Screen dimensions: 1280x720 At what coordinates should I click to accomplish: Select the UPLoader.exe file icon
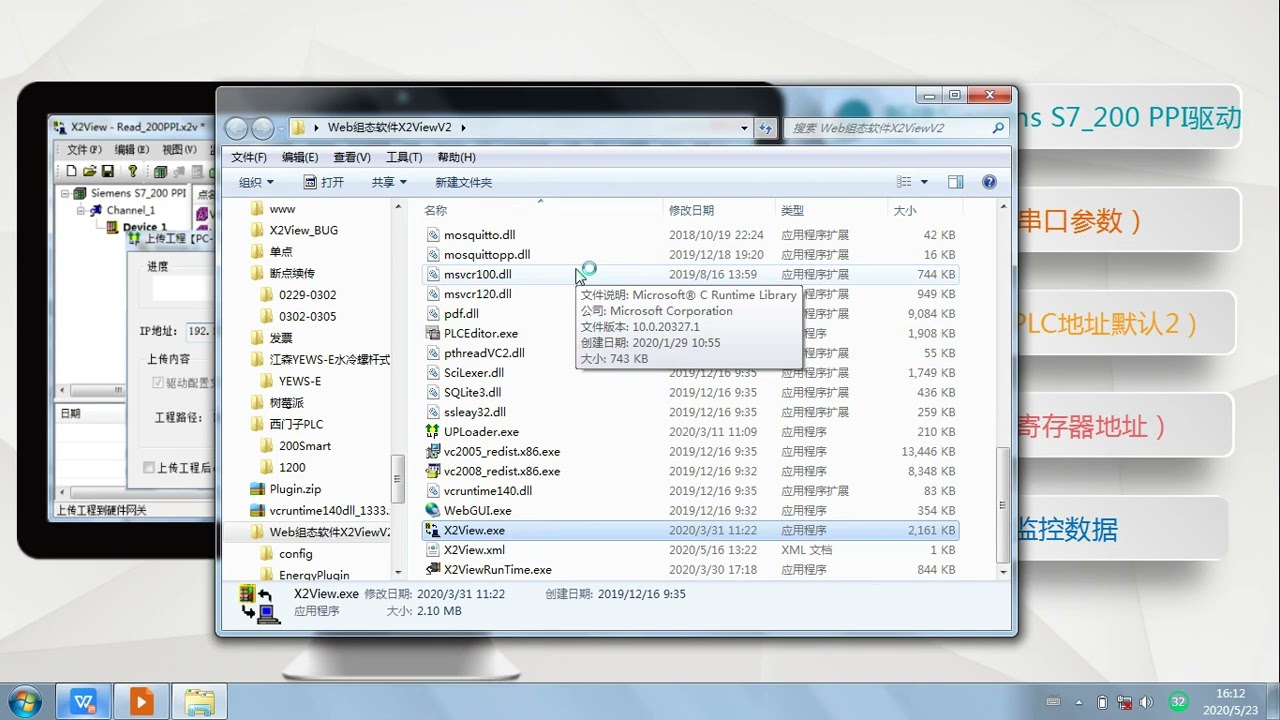[x=433, y=432]
